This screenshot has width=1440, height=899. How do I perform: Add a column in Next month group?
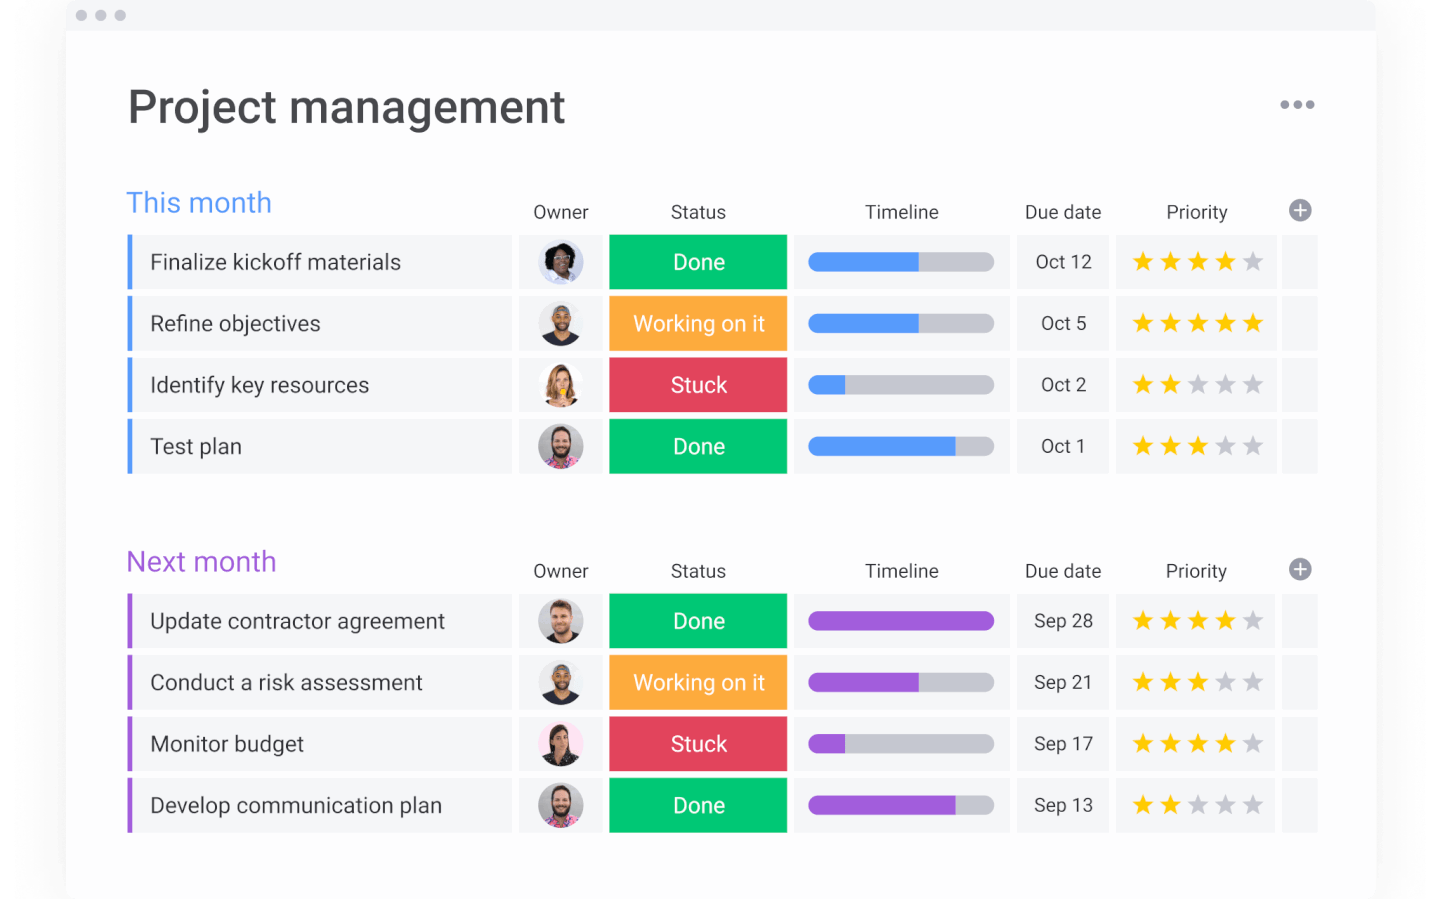coord(1300,569)
